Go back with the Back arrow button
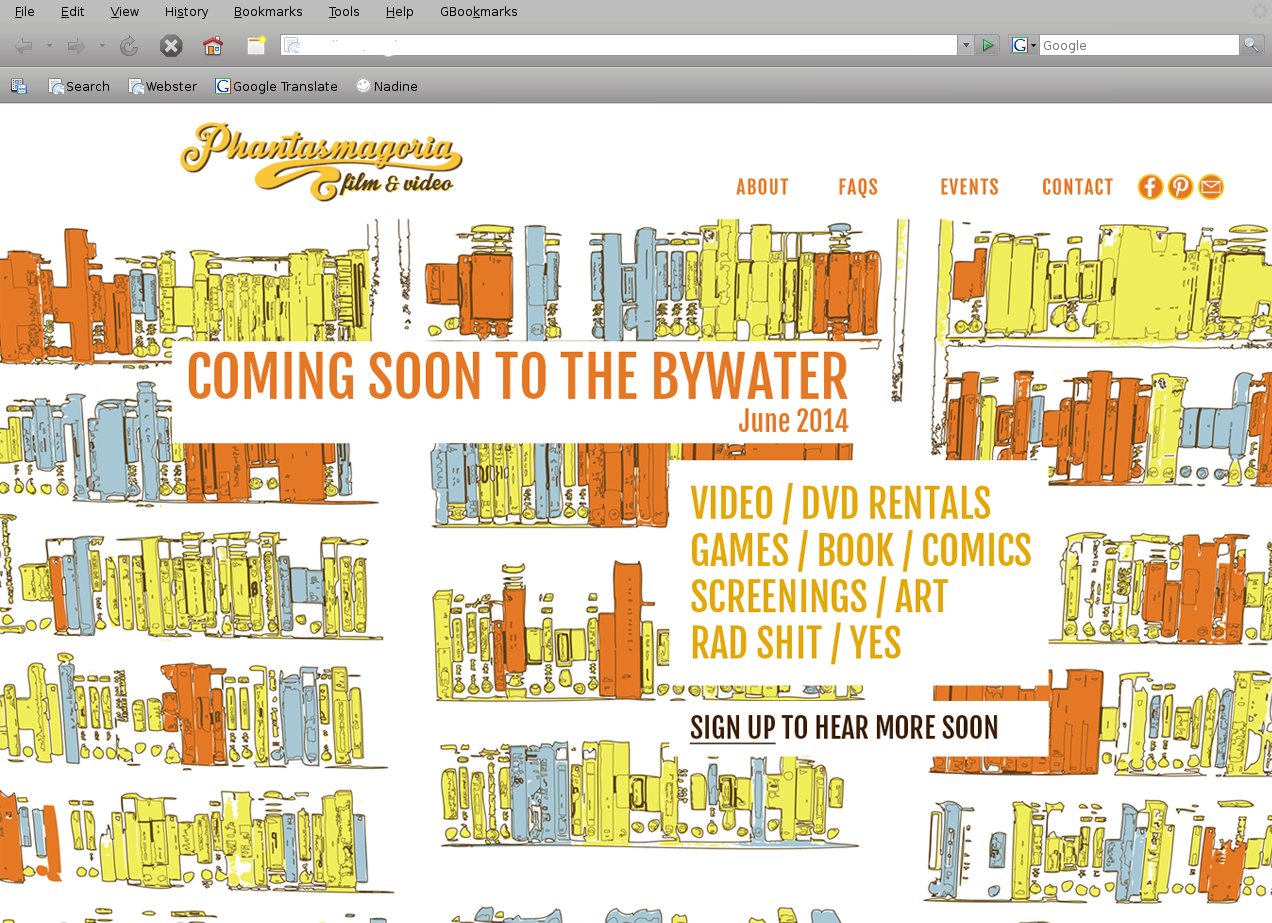Image resolution: width=1272 pixels, height=923 pixels. 23,46
